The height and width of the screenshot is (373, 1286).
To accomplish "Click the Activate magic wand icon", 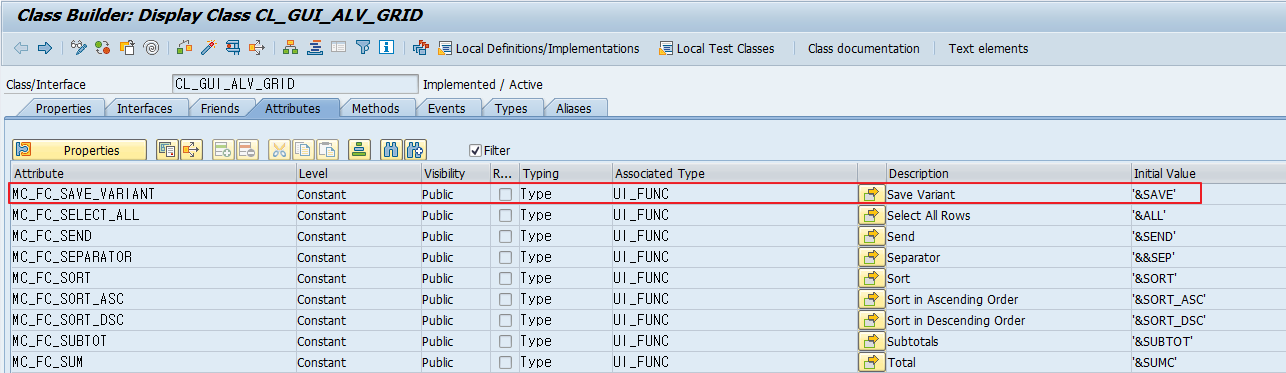I will [x=209, y=48].
